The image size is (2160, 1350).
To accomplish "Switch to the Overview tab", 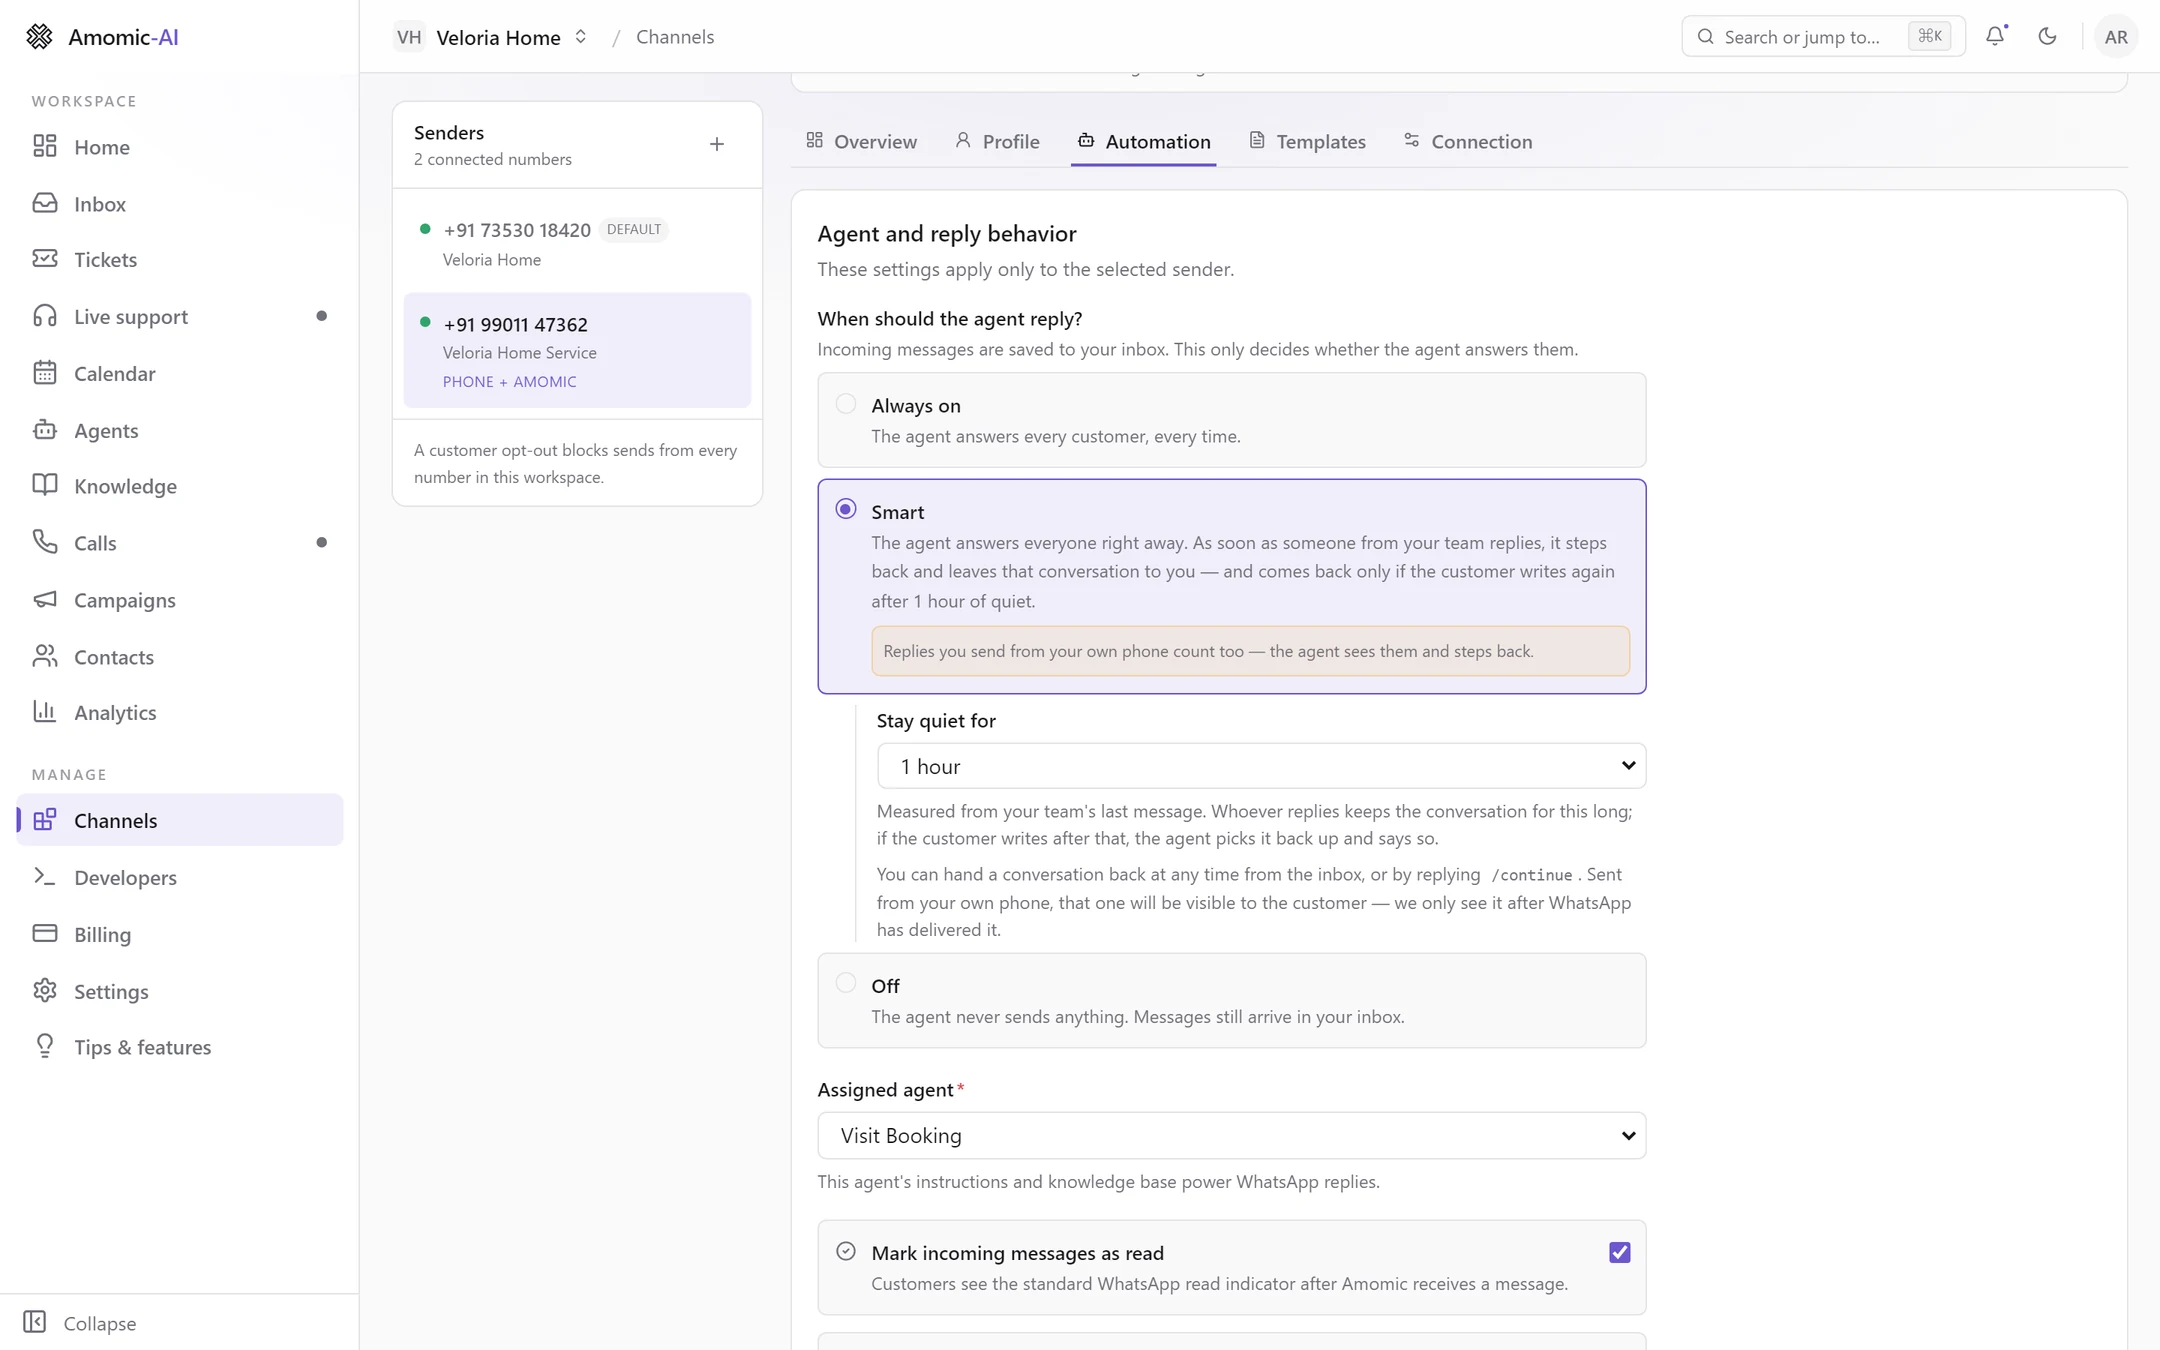I will pyautogui.click(x=861, y=141).
